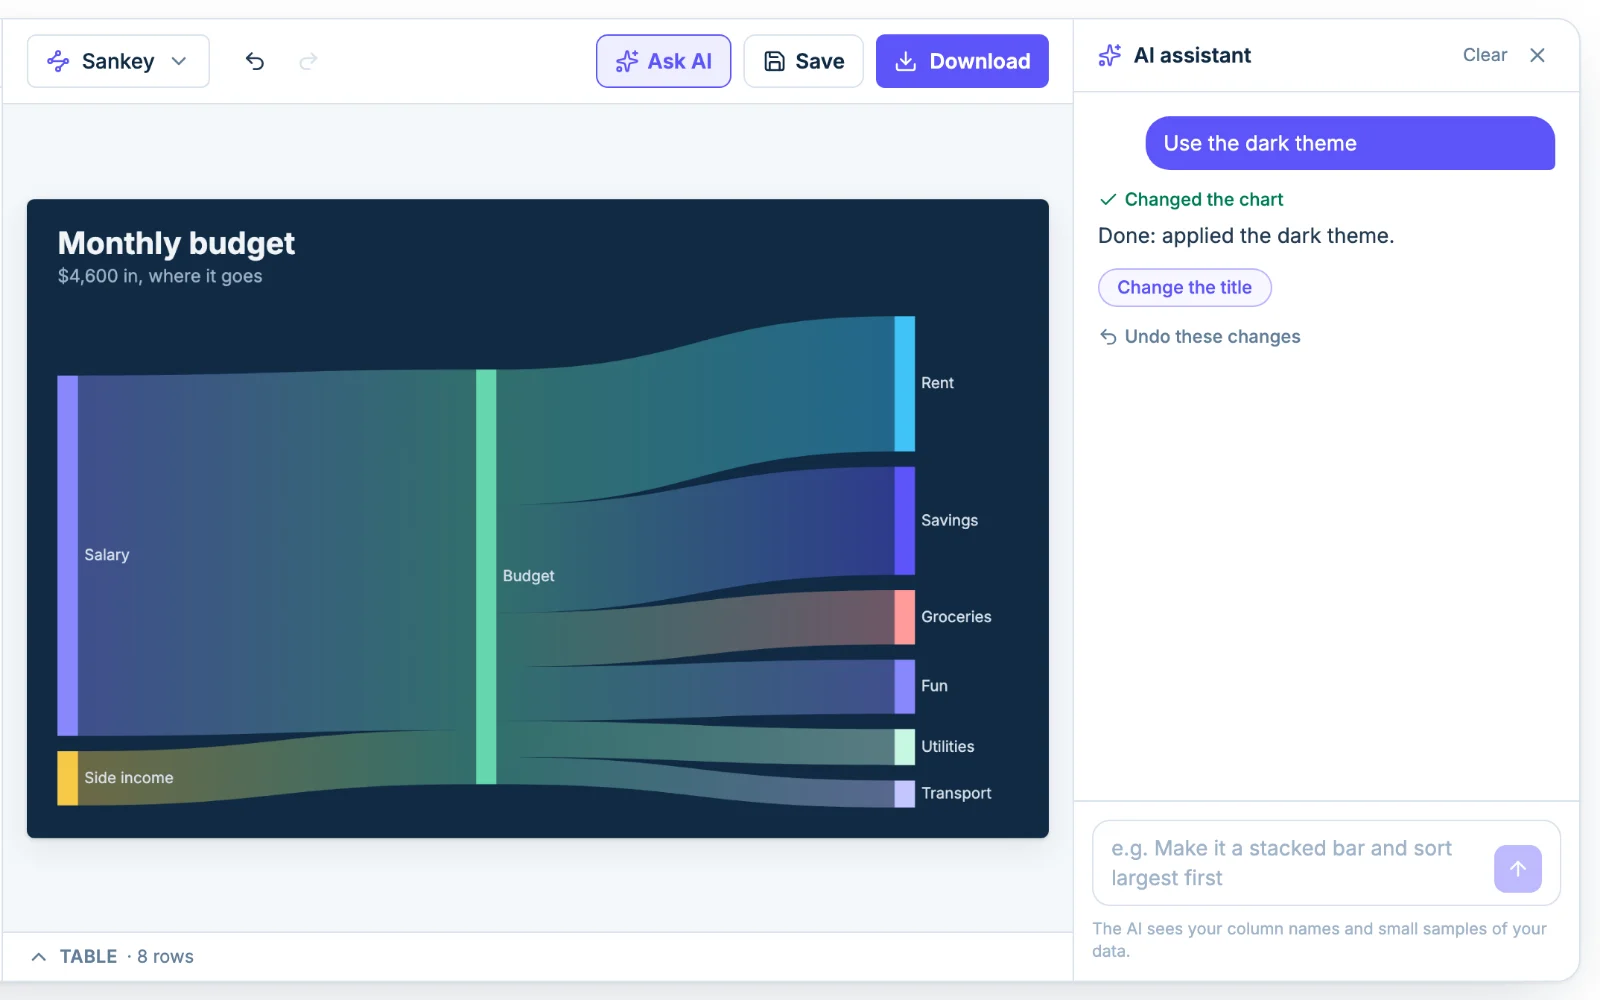The width and height of the screenshot is (1600, 1000).
Task: Click the '8 rows' table count text
Action: (x=165, y=957)
